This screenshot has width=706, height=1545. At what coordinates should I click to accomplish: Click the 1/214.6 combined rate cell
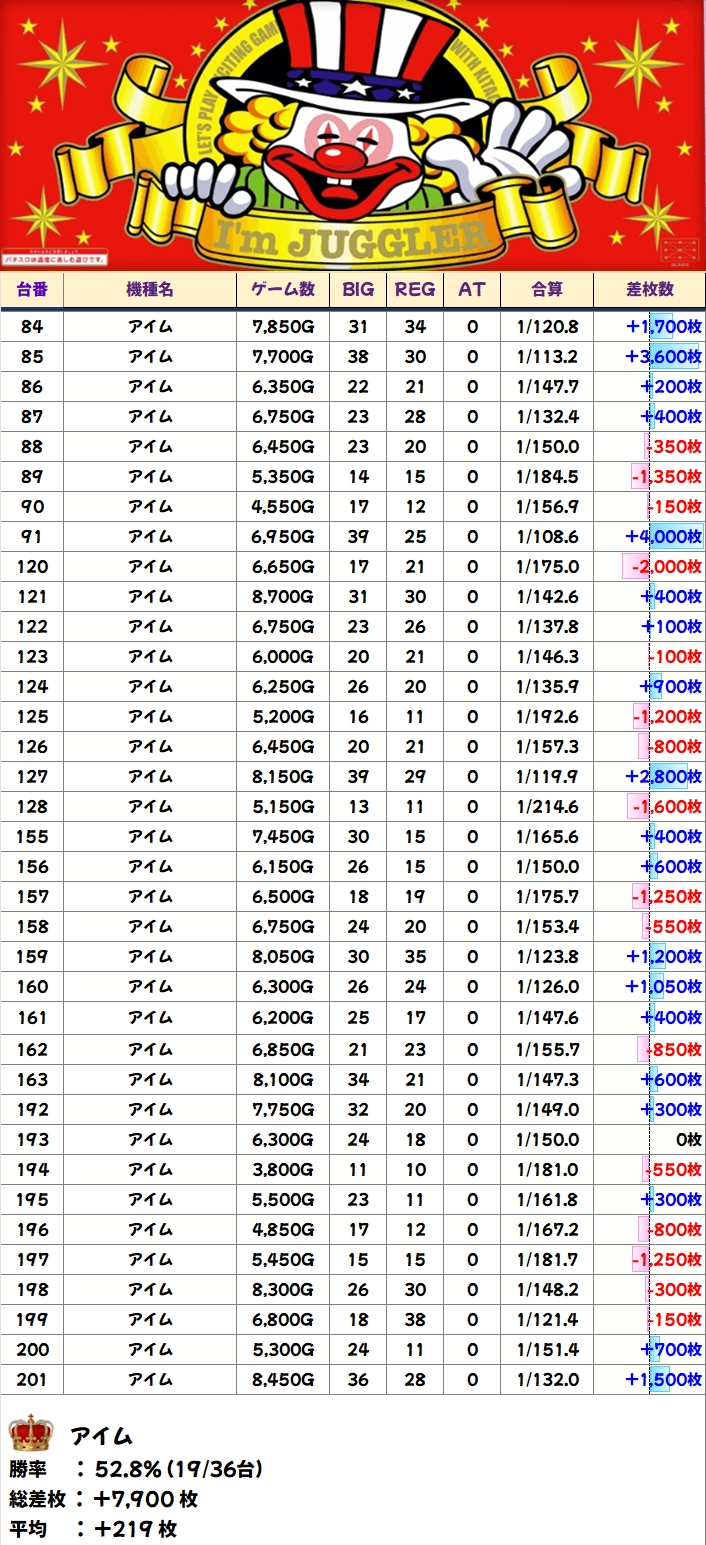point(547,807)
